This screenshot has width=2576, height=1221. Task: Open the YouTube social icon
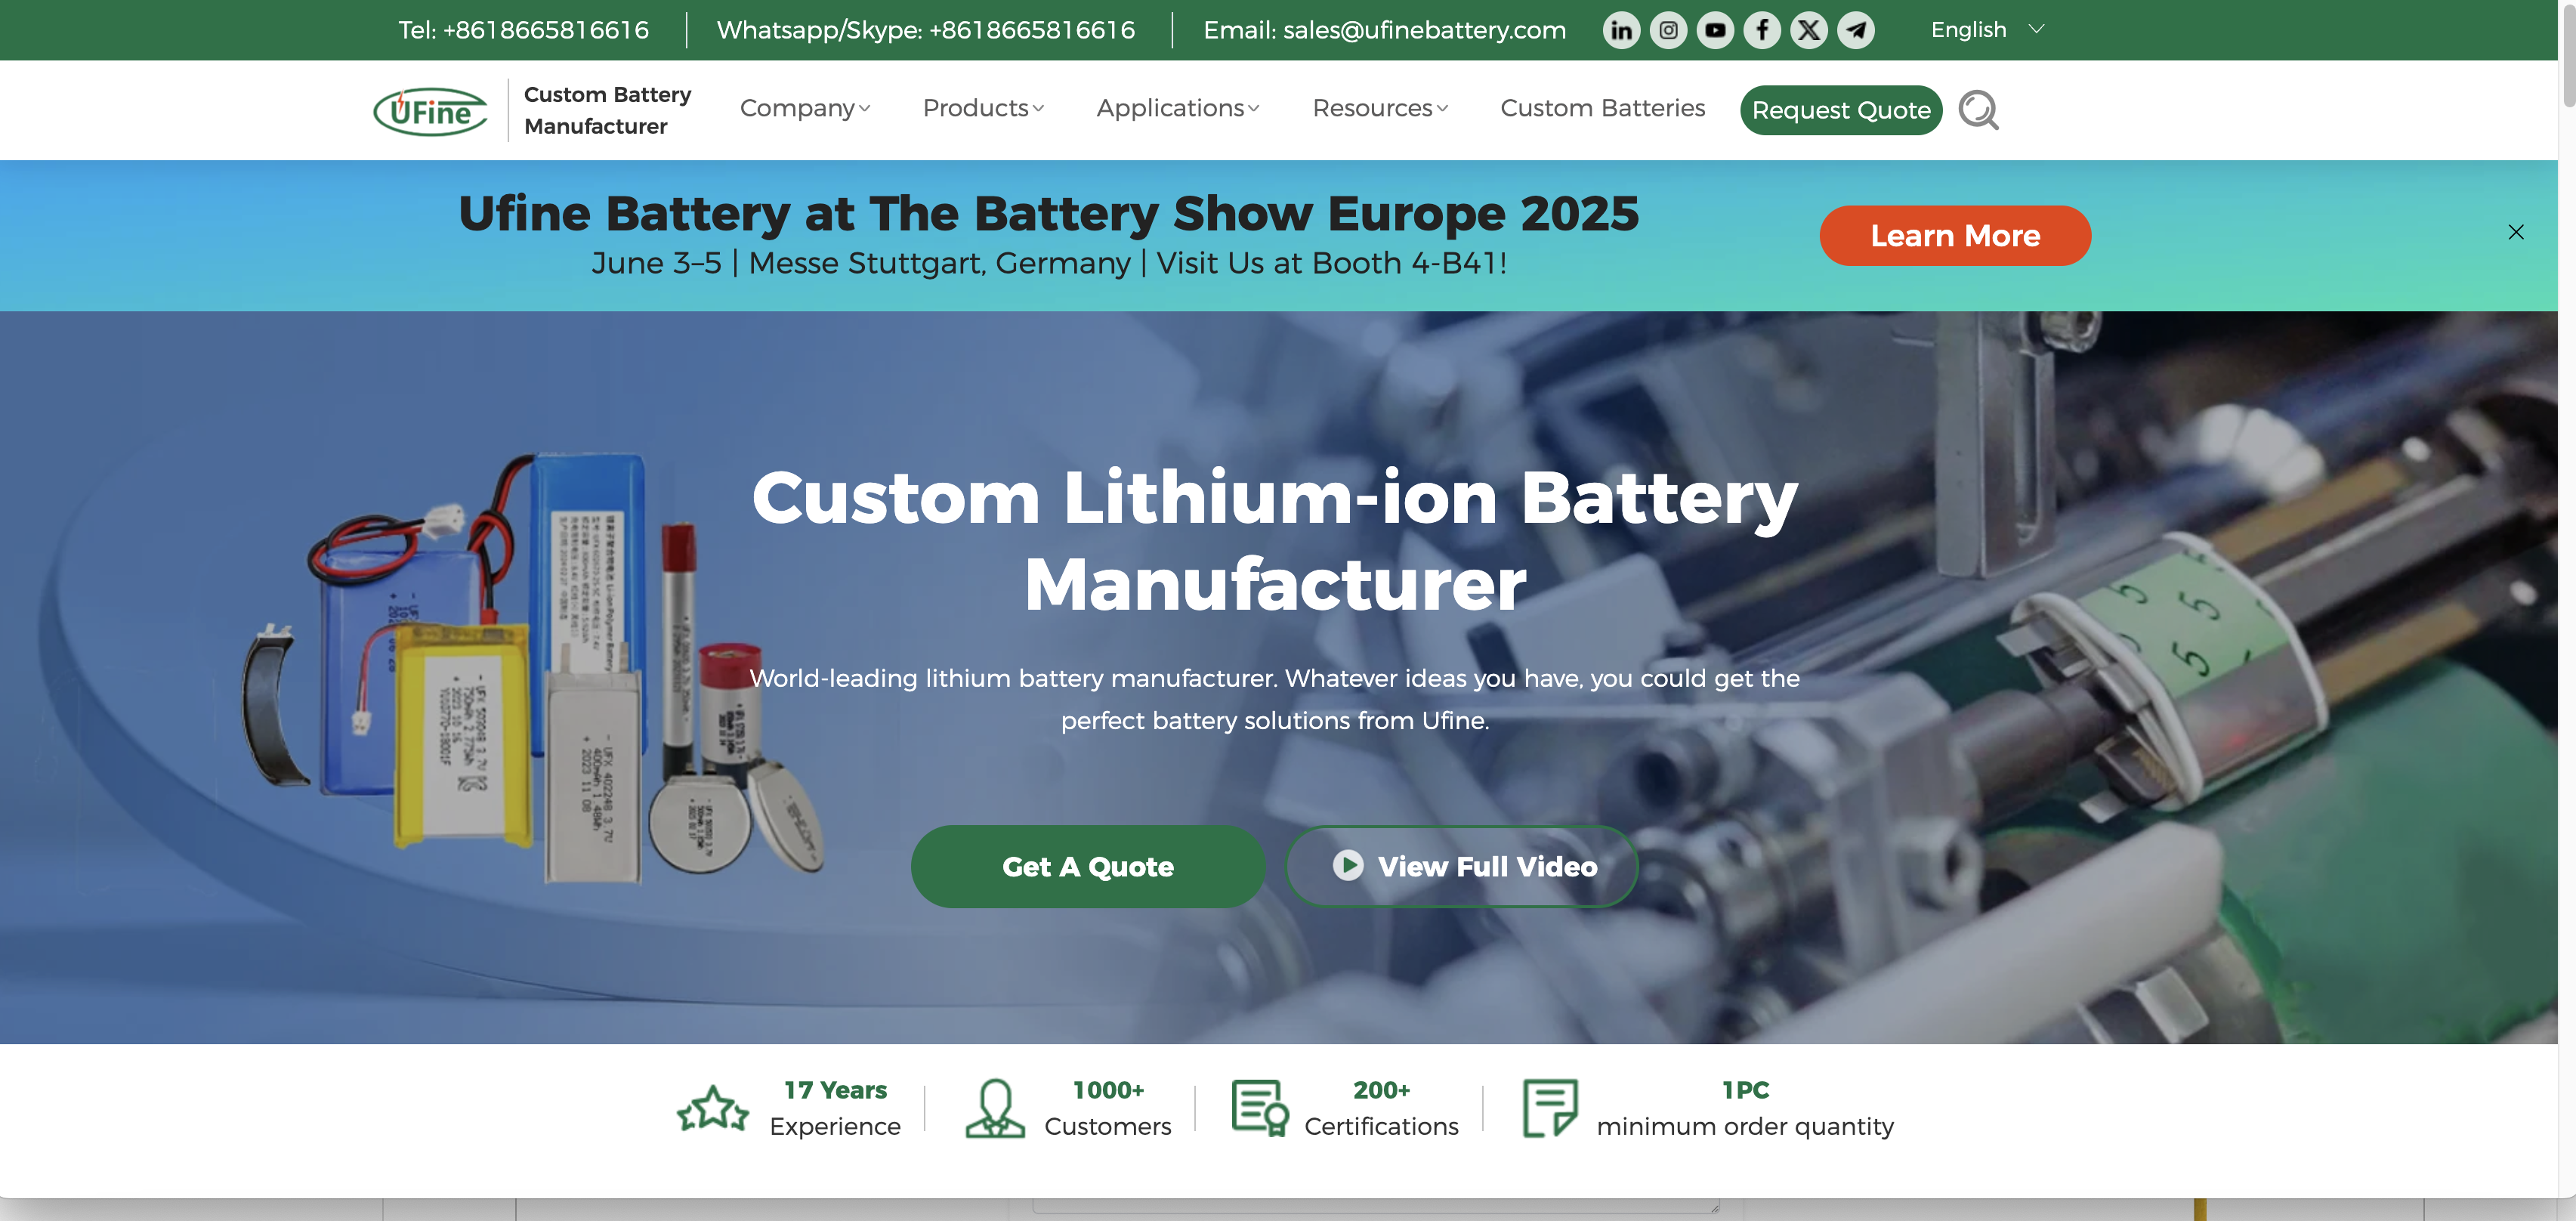(x=1715, y=30)
